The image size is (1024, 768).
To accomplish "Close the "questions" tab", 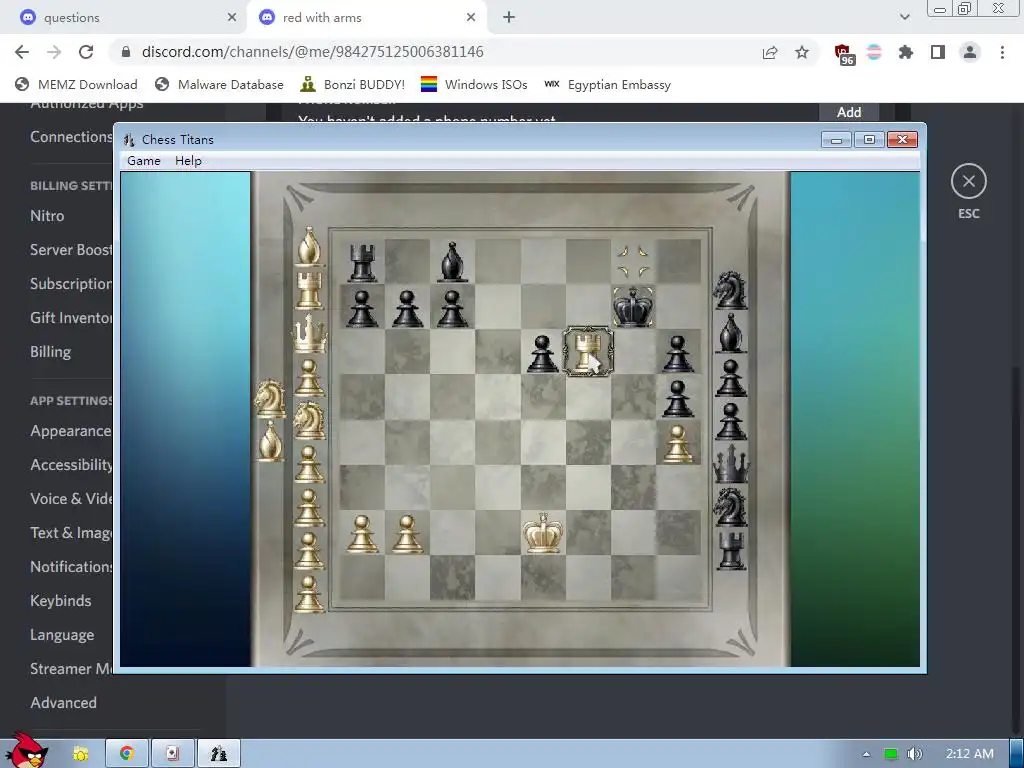I will point(232,18).
